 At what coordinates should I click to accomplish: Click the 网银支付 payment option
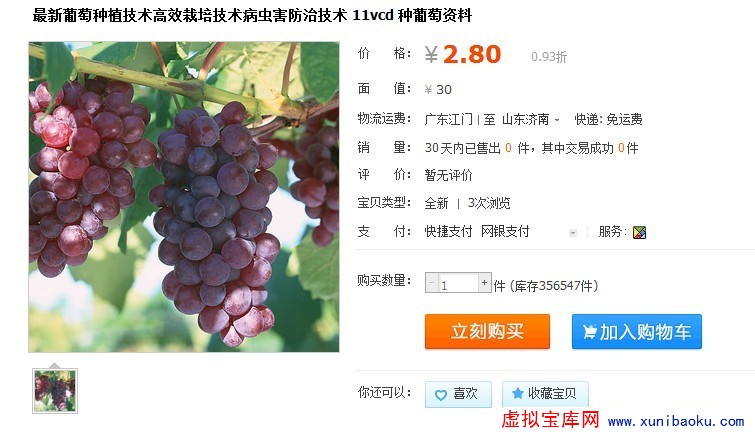tap(505, 232)
